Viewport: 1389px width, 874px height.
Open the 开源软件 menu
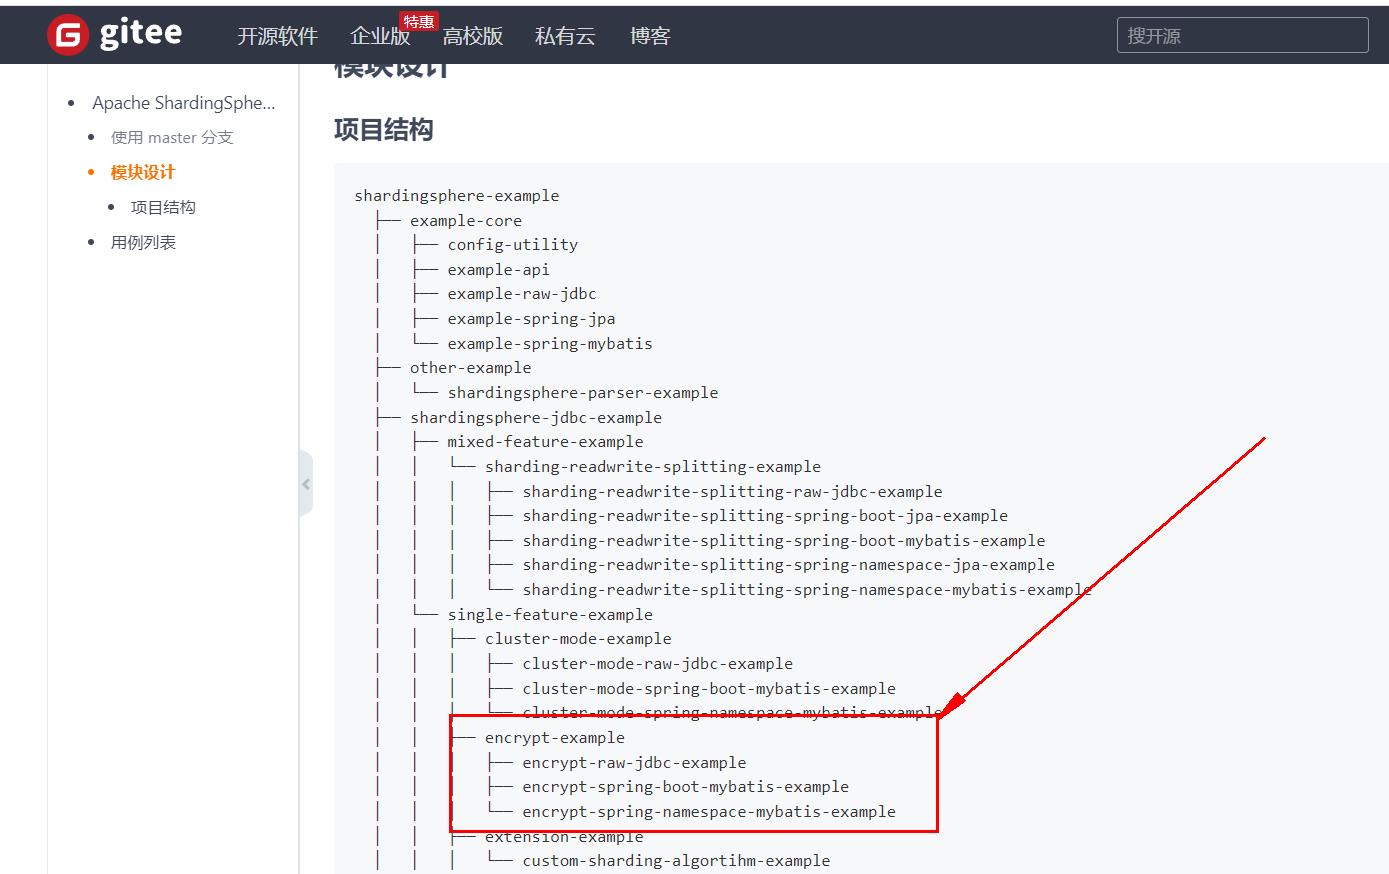pos(277,36)
